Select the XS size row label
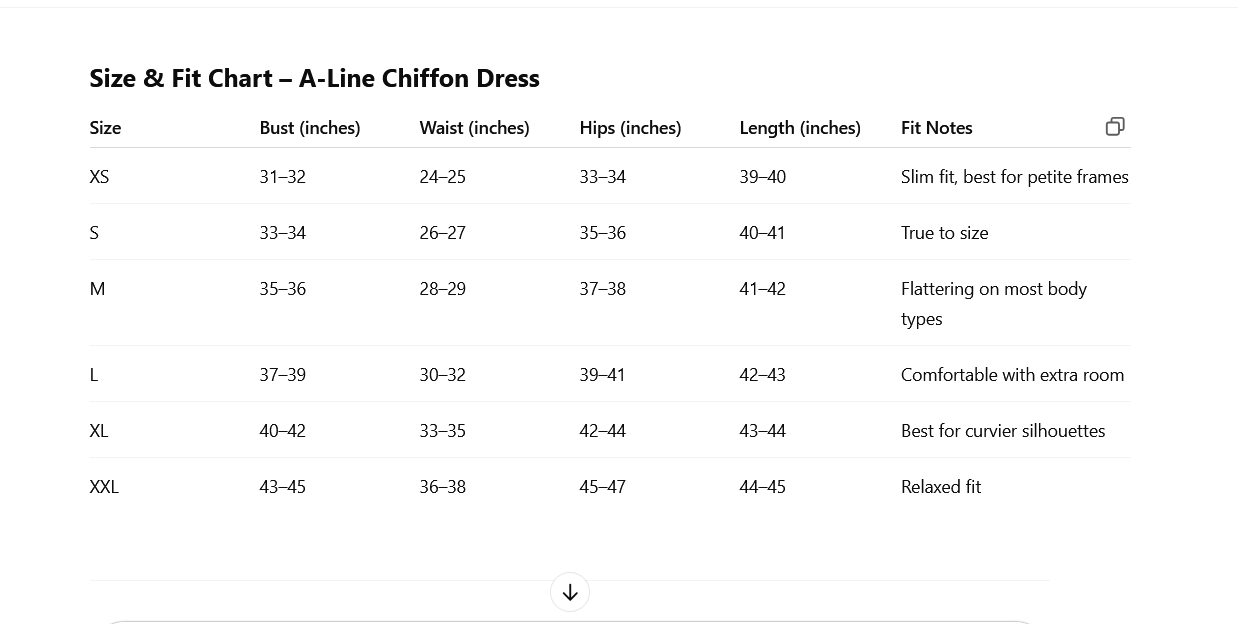This screenshot has width=1238, height=624. (x=99, y=177)
